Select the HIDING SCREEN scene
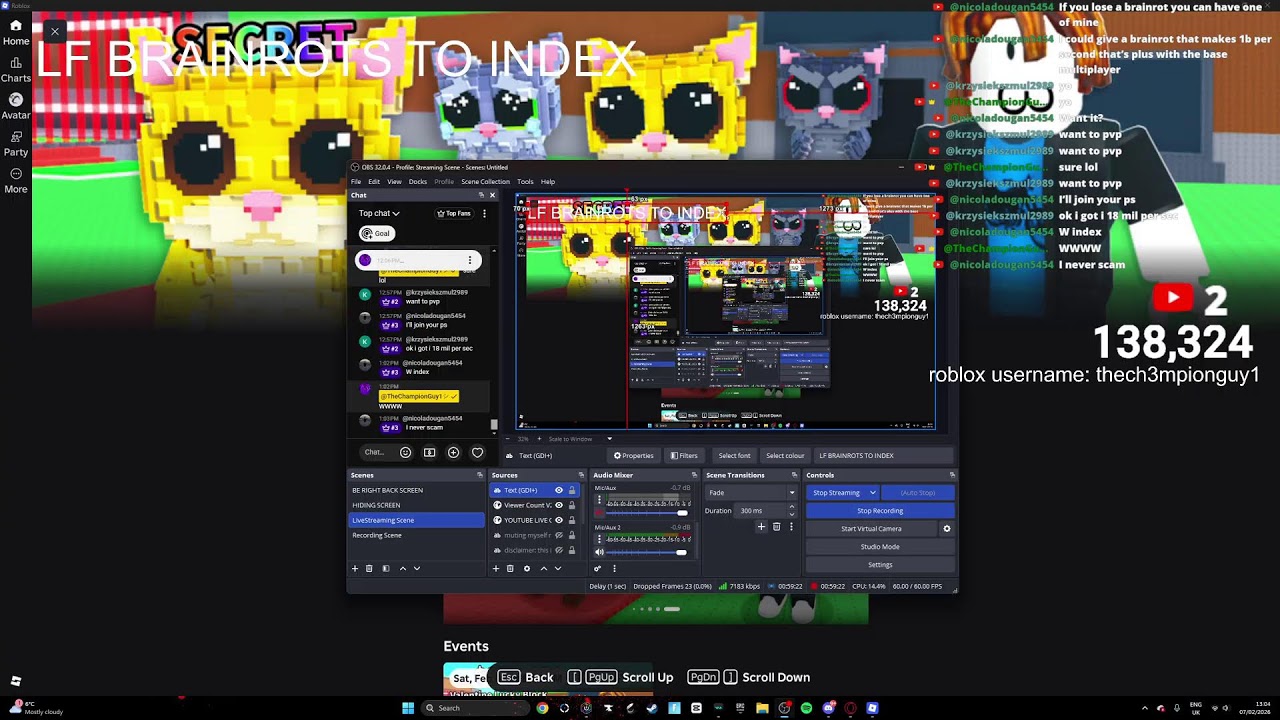 click(416, 505)
